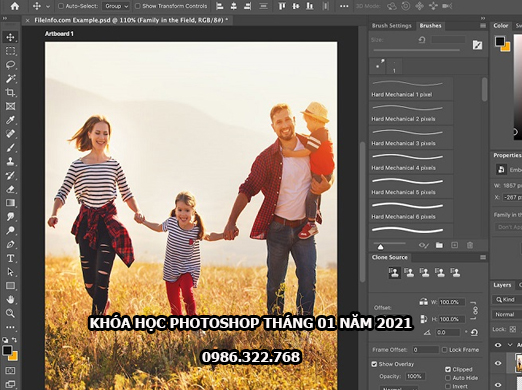Viewport: 522px width, 390px height.
Task: Select the Zoom tool
Action: 10,313
